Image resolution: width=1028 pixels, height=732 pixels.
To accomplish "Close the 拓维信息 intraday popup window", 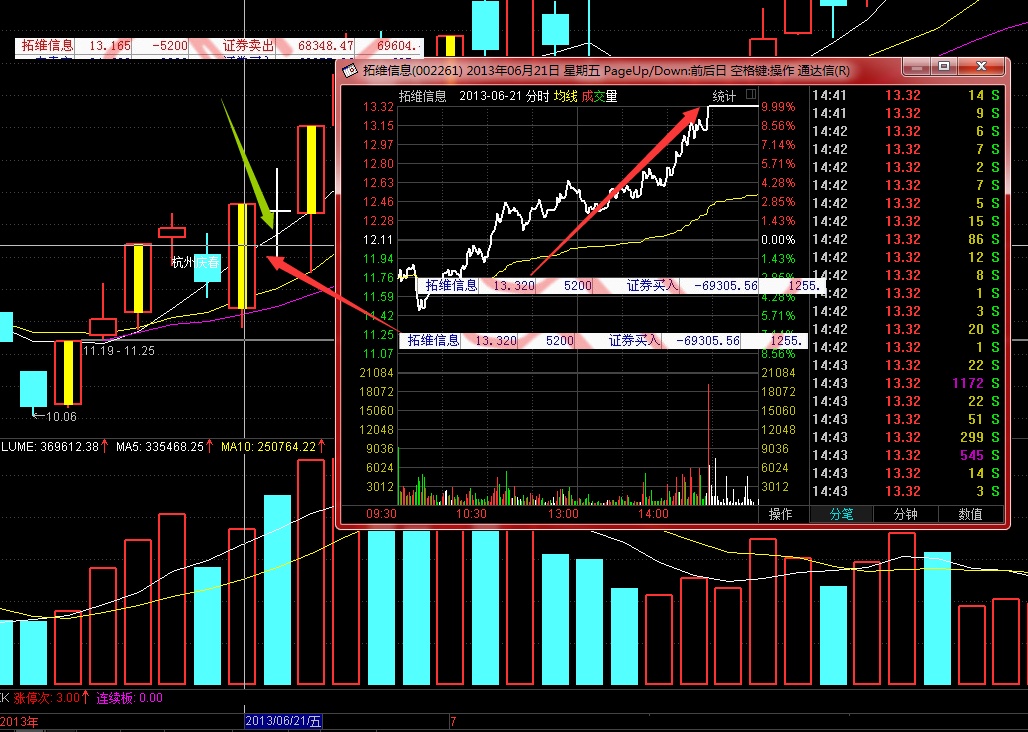I will pyautogui.click(x=986, y=67).
